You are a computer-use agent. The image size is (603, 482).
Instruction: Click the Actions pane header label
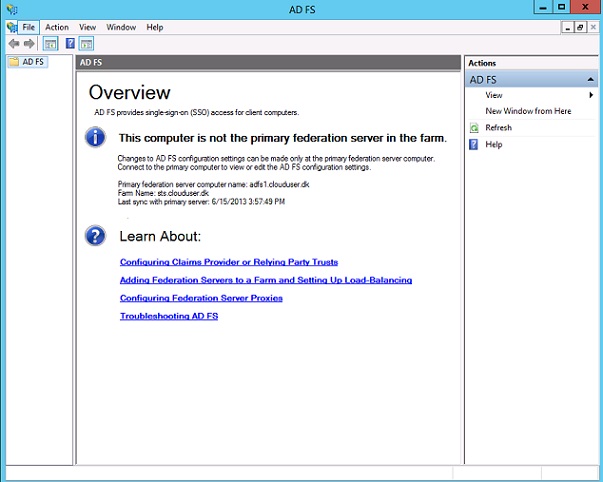482,63
